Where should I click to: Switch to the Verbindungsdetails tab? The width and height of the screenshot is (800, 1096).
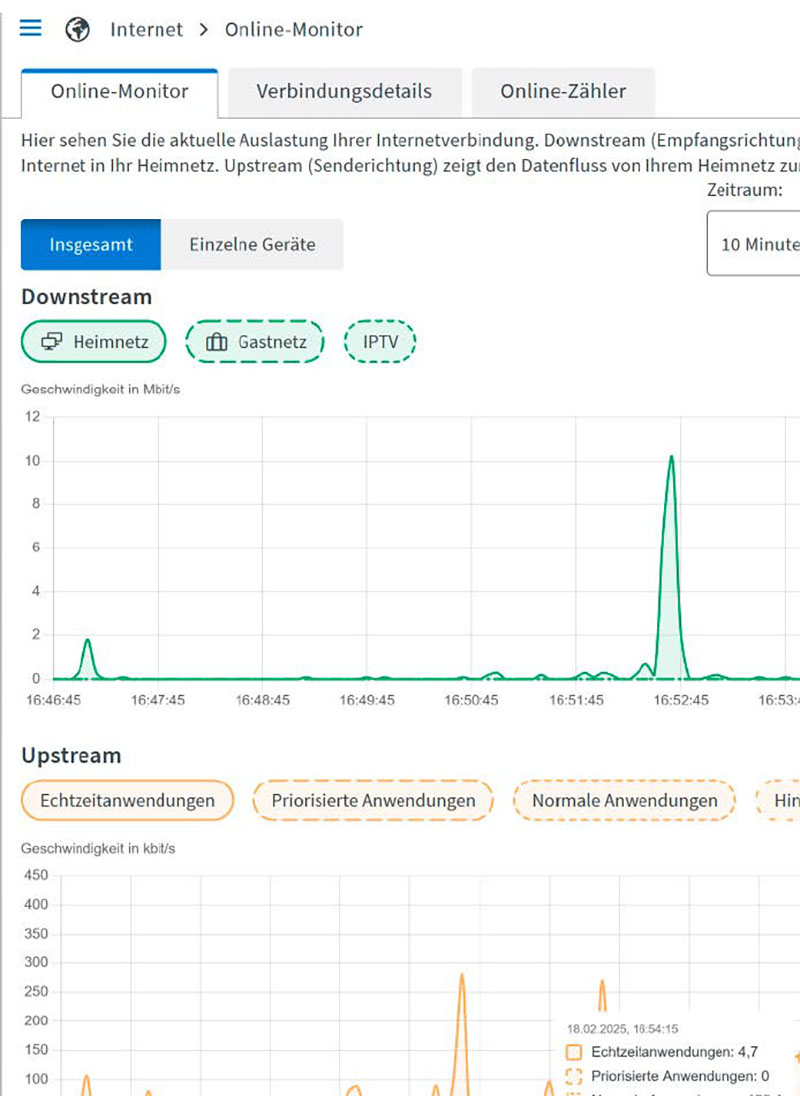345,91
